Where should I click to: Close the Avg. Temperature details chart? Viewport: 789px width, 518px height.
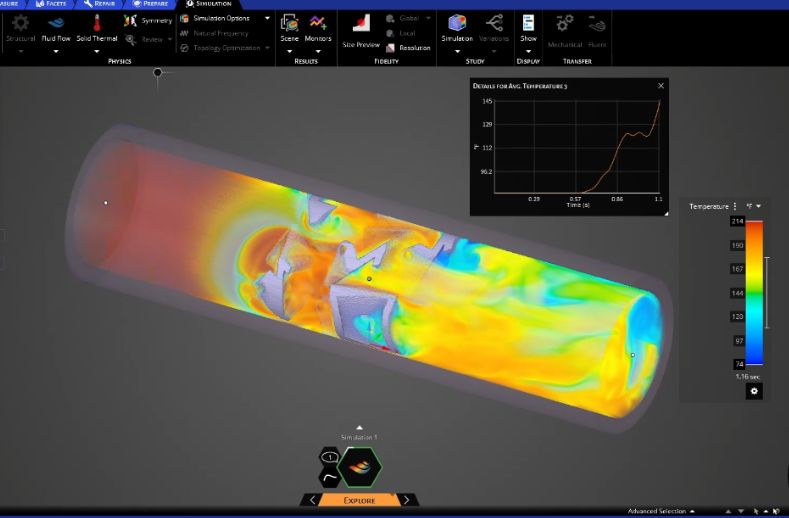tap(661, 86)
